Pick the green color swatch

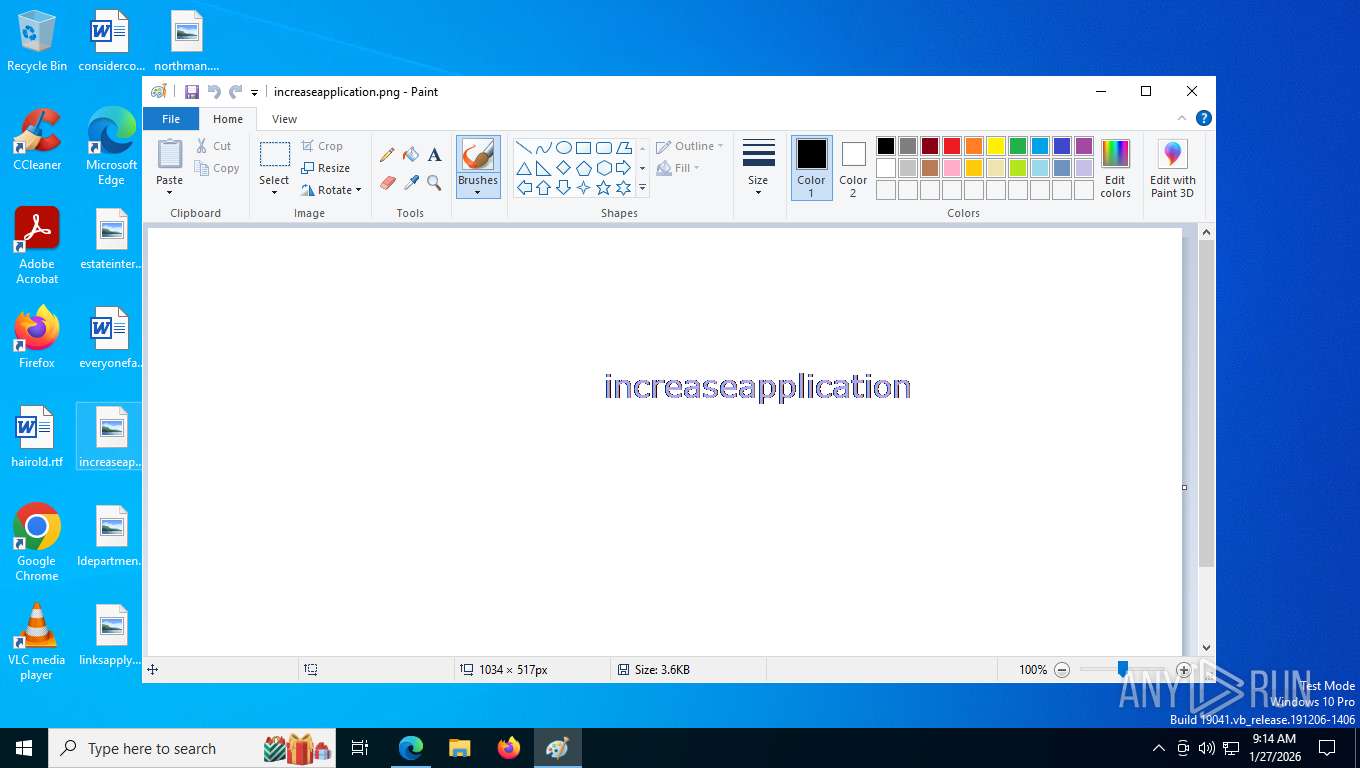point(1018,146)
